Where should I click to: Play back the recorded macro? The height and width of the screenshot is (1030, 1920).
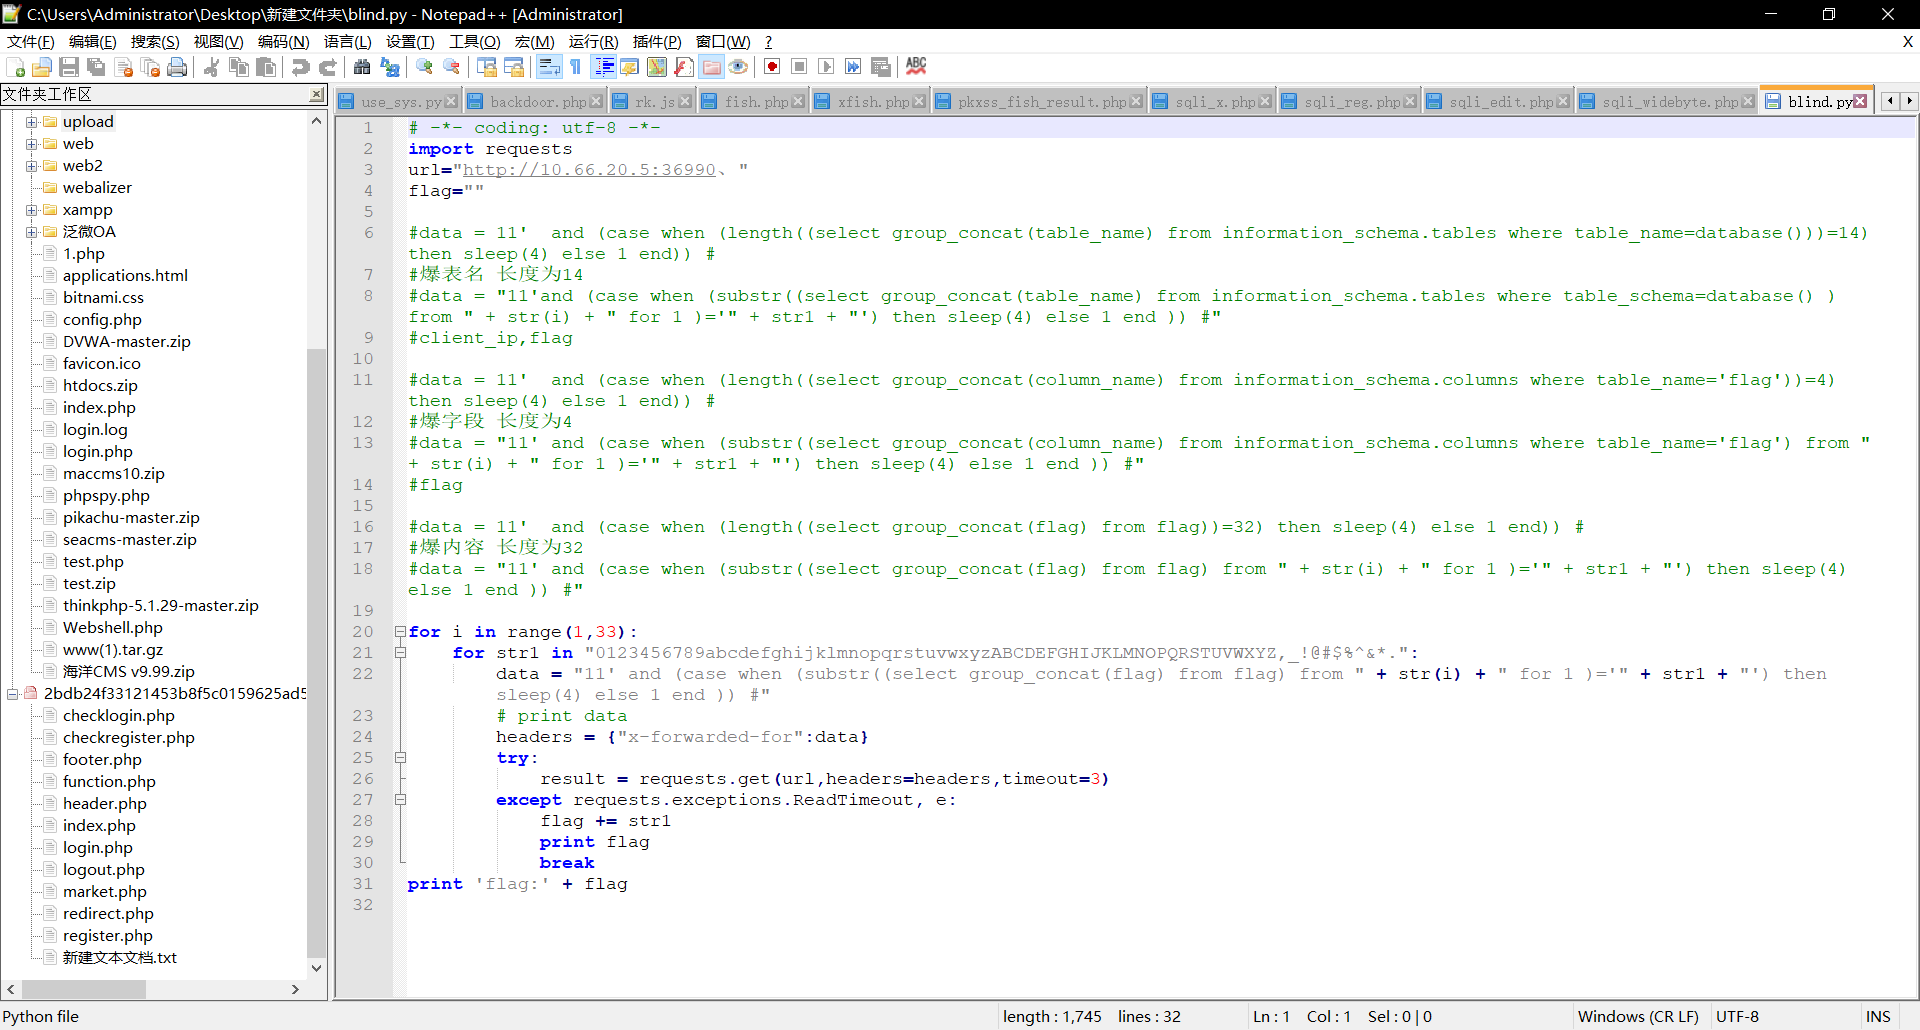pyautogui.click(x=826, y=67)
